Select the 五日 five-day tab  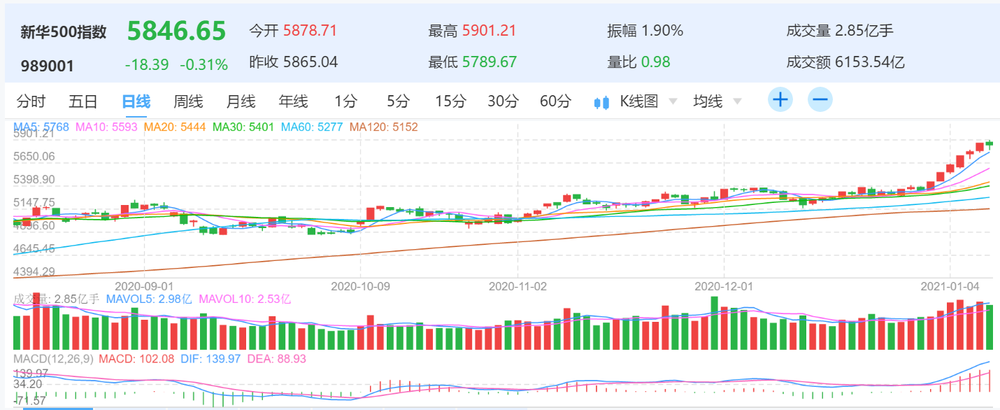pyautogui.click(x=83, y=101)
